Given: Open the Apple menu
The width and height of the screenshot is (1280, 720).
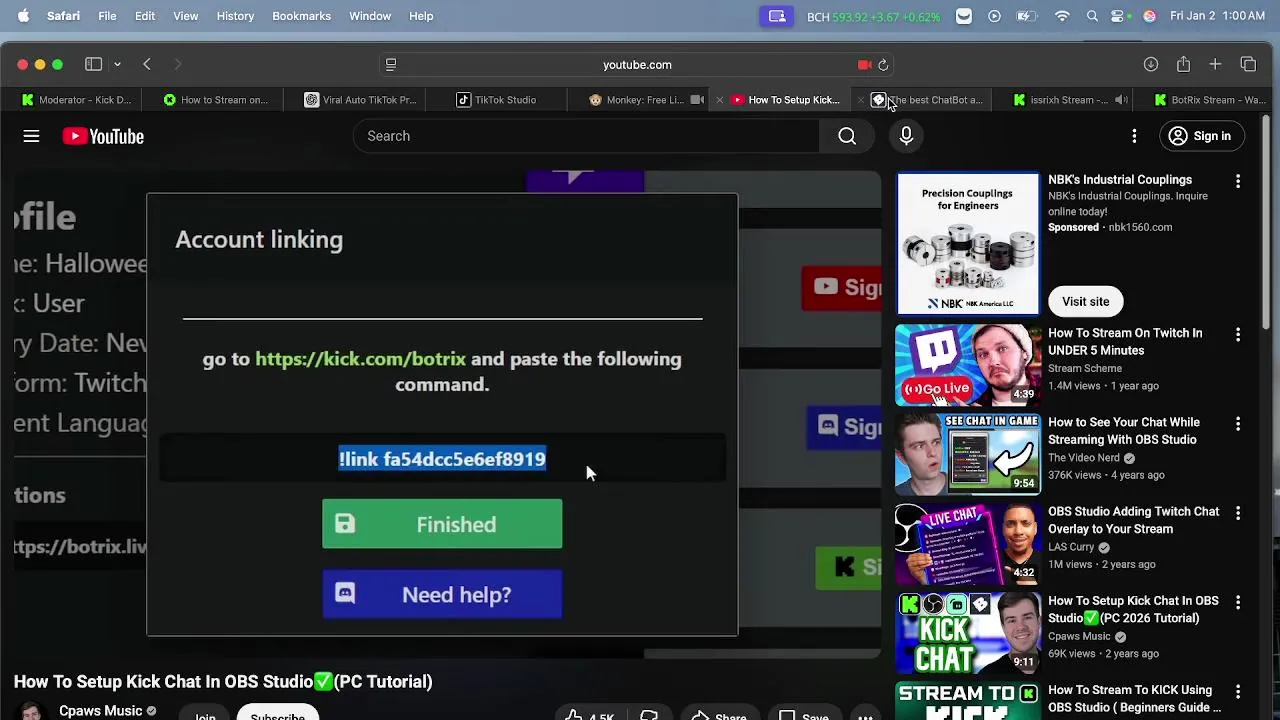Looking at the screenshot, I should click(x=23, y=16).
